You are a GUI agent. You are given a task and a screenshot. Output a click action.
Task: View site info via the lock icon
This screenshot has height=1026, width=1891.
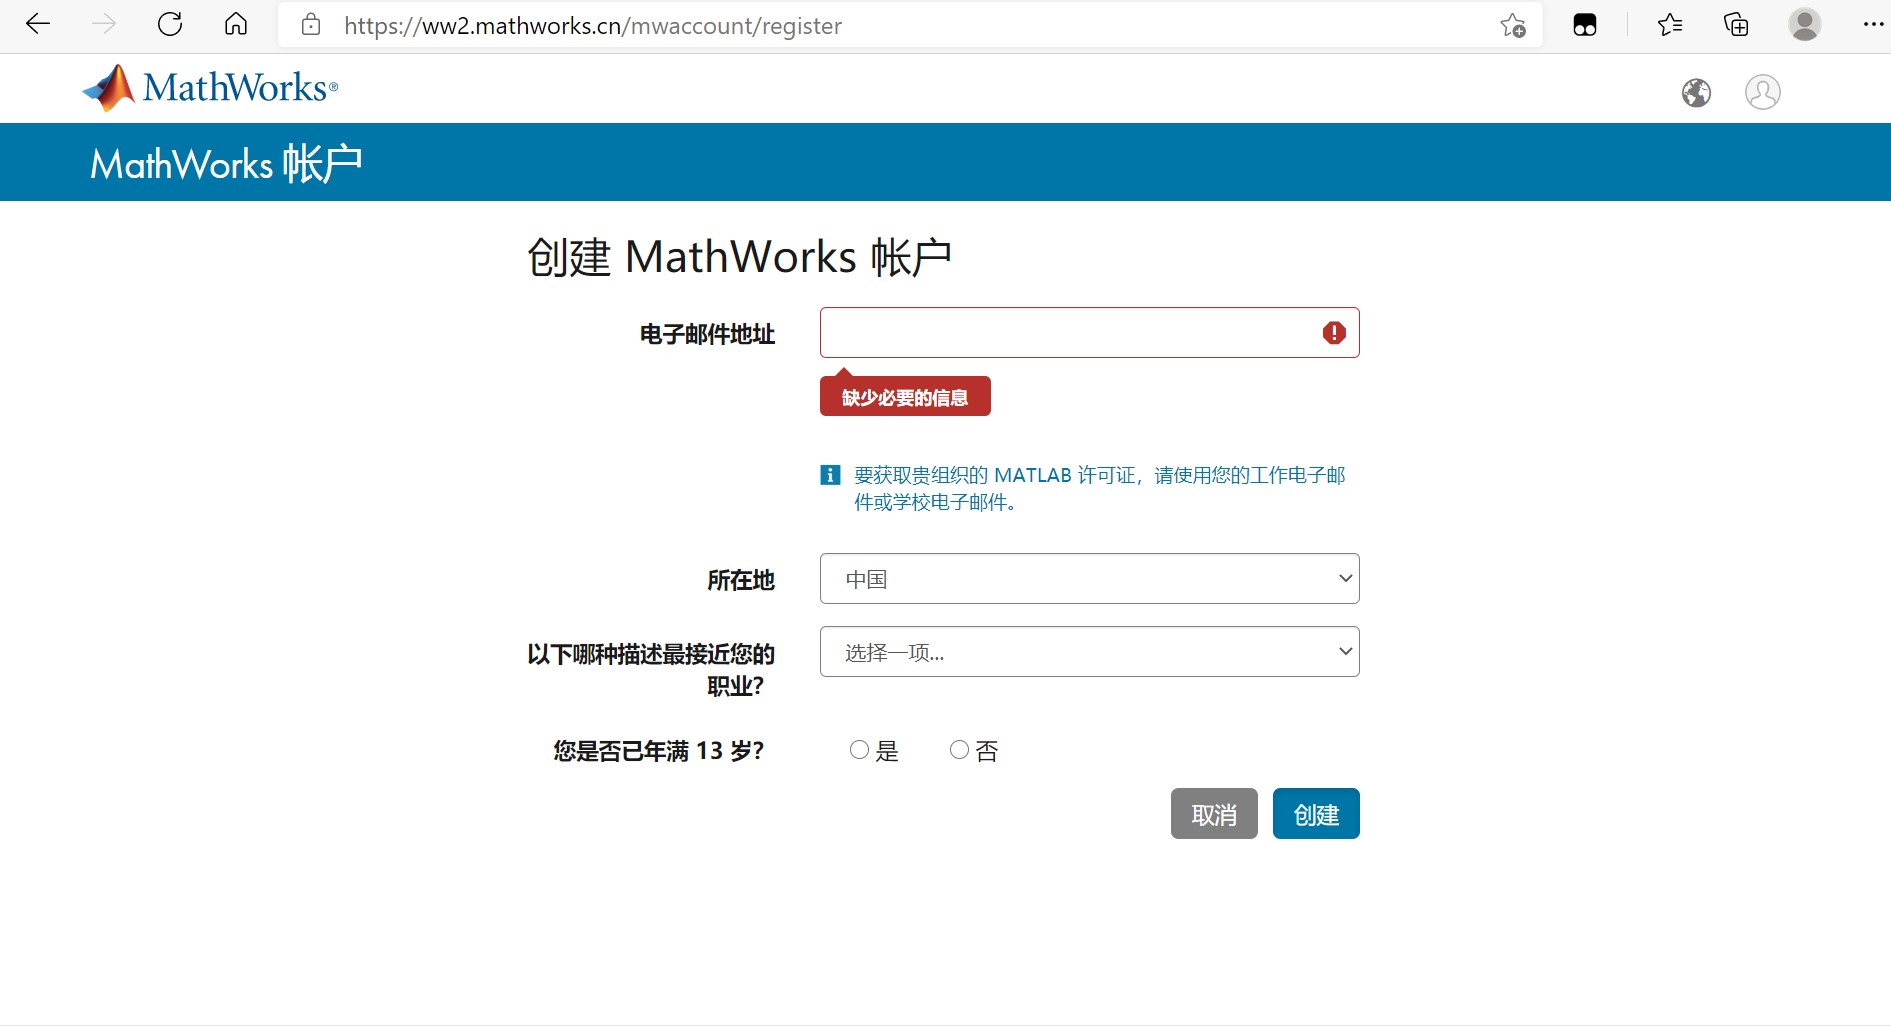point(311,25)
